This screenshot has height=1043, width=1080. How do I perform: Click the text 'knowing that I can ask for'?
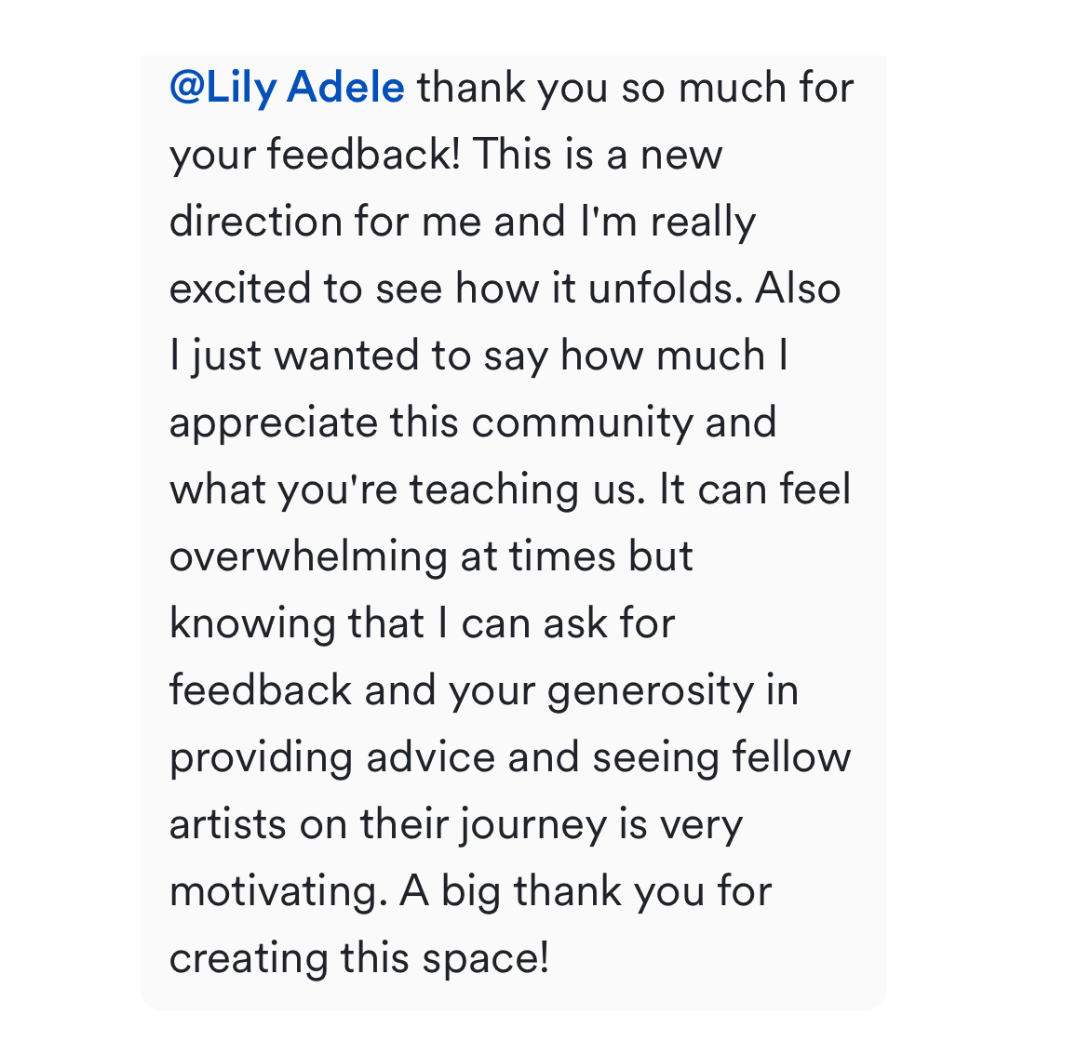pyautogui.click(x=422, y=623)
